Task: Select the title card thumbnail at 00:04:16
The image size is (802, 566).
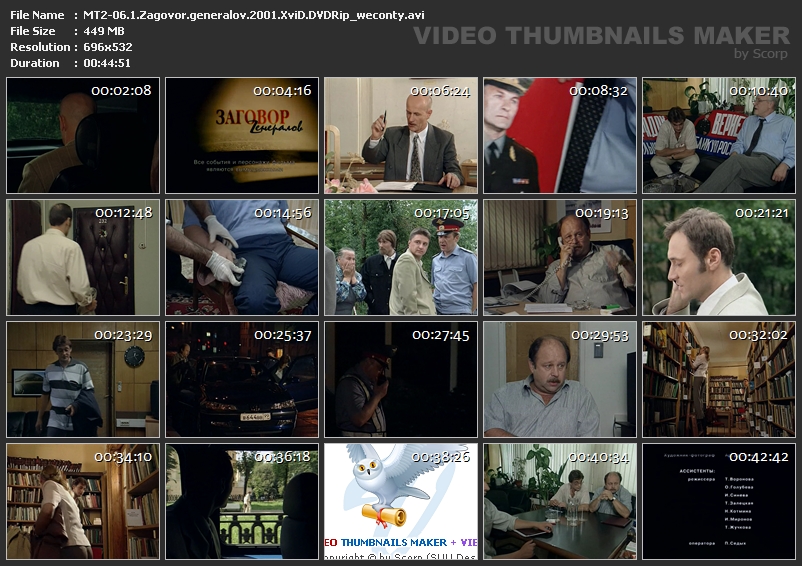Action: (x=242, y=135)
